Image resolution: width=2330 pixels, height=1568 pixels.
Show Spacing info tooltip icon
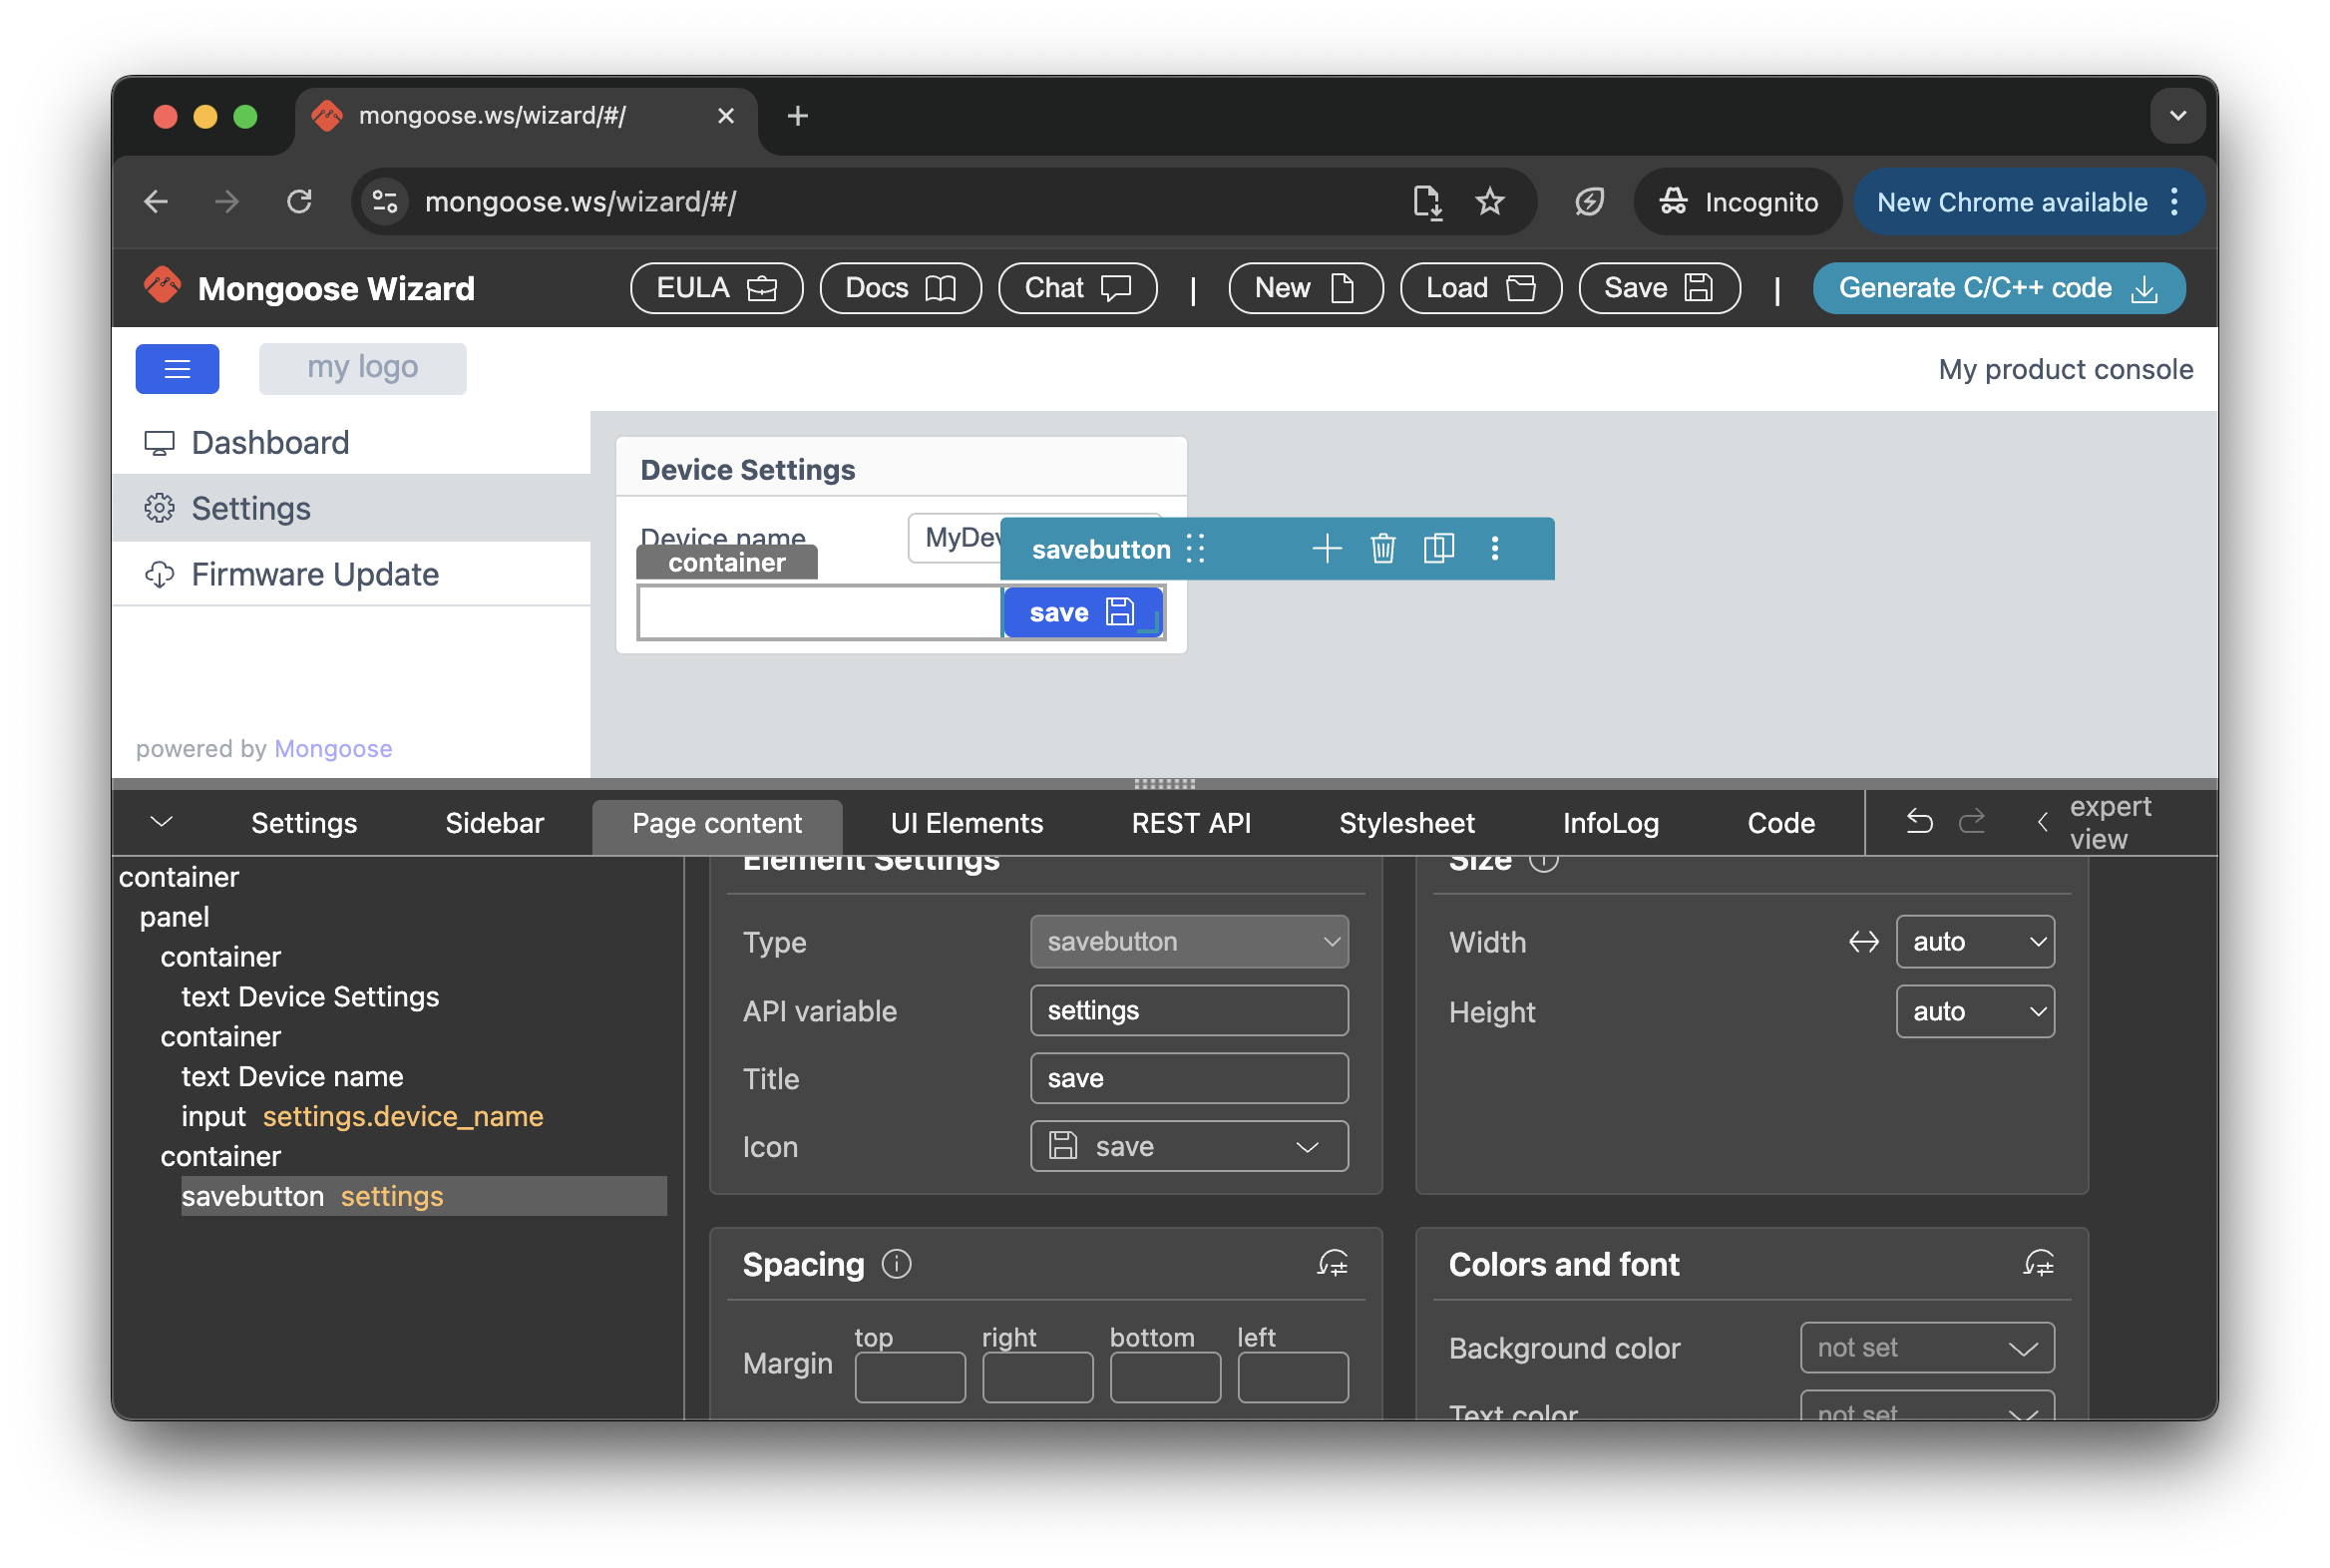(896, 1264)
